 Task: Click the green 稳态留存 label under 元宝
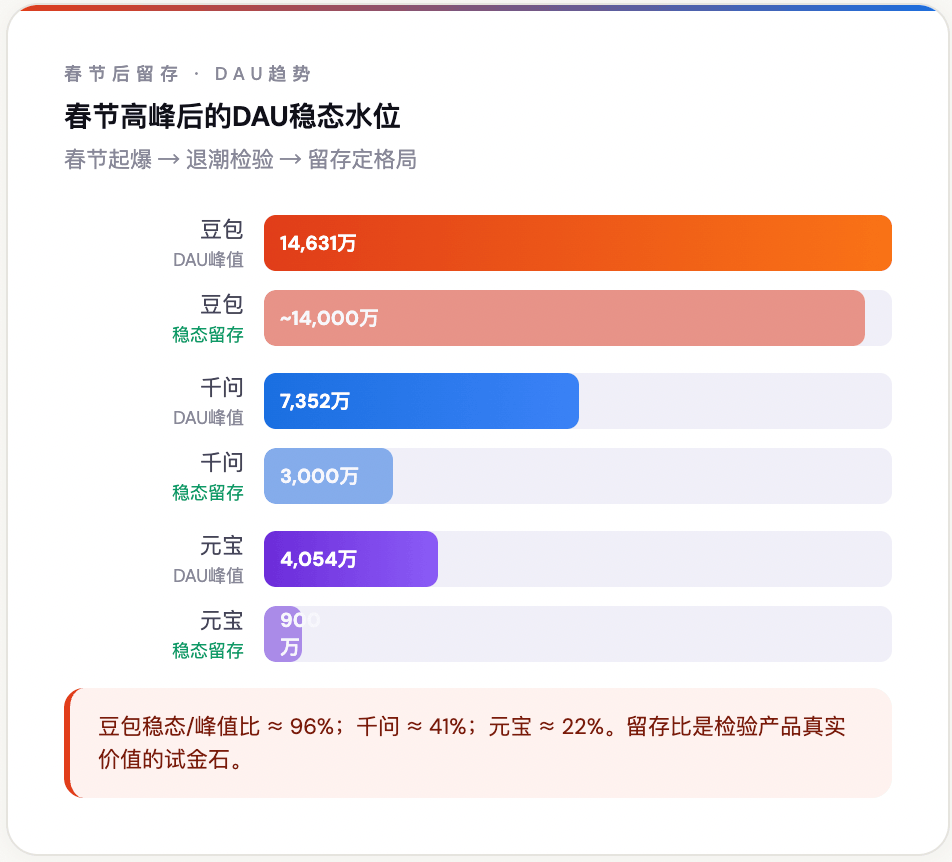(x=208, y=650)
